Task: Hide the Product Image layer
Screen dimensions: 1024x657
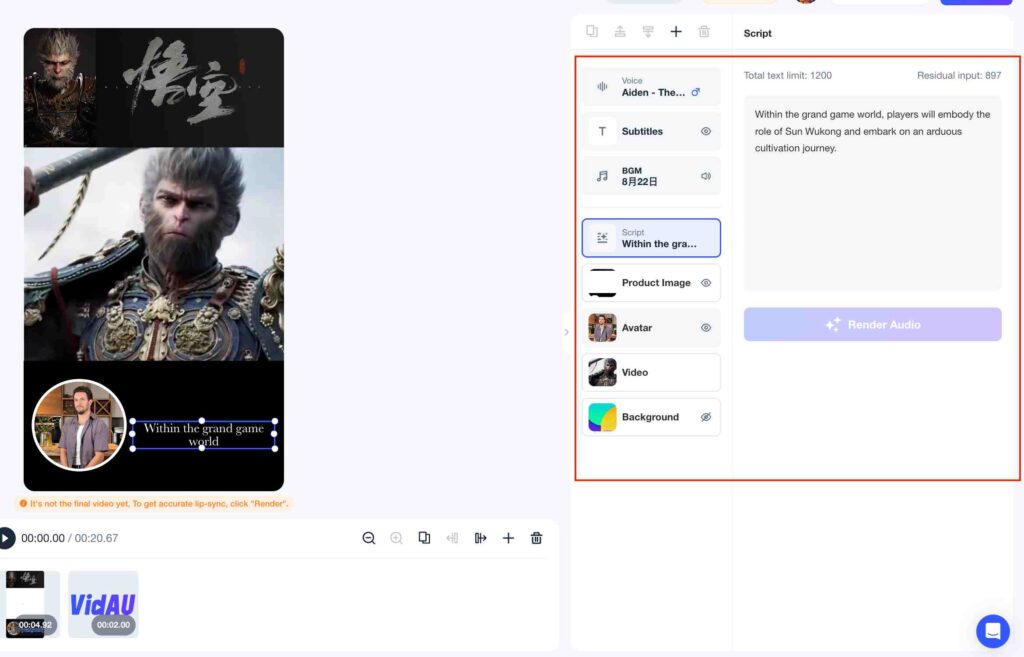Action: tap(706, 283)
